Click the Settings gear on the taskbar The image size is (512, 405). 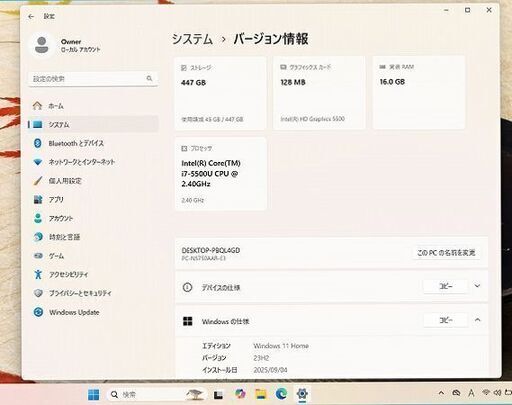pyautogui.click(x=302, y=394)
